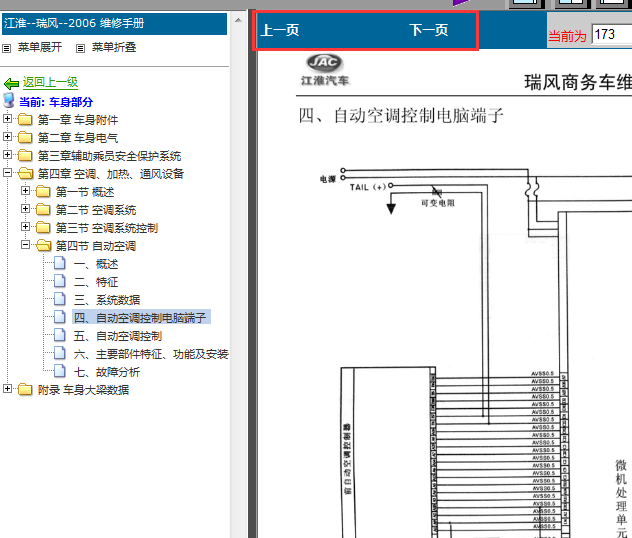Open page 二、特征

point(96,282)
